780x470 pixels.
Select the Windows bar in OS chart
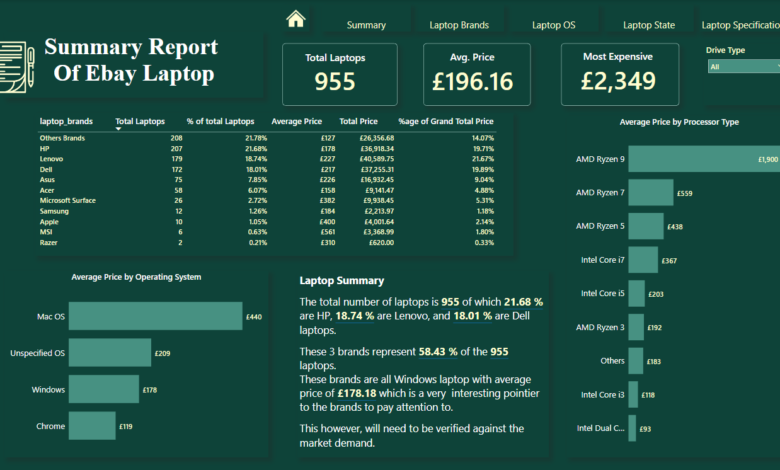coord(104,389)
